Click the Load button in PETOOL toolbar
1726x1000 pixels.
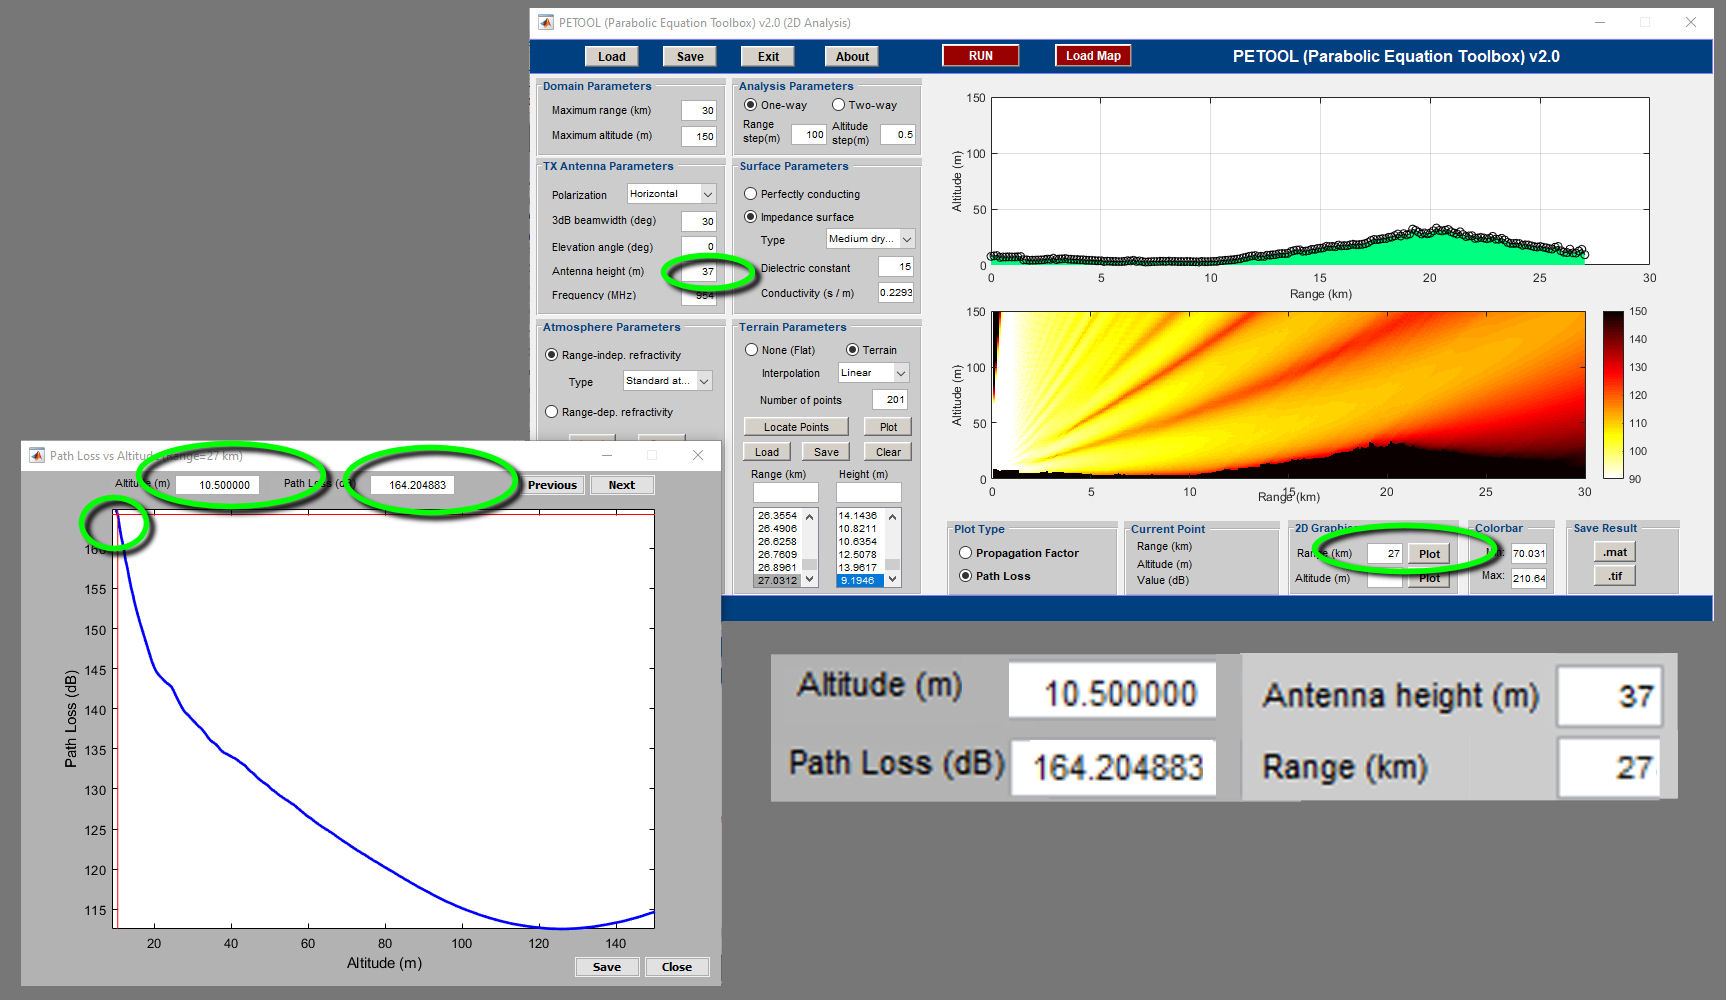[612, 57]
